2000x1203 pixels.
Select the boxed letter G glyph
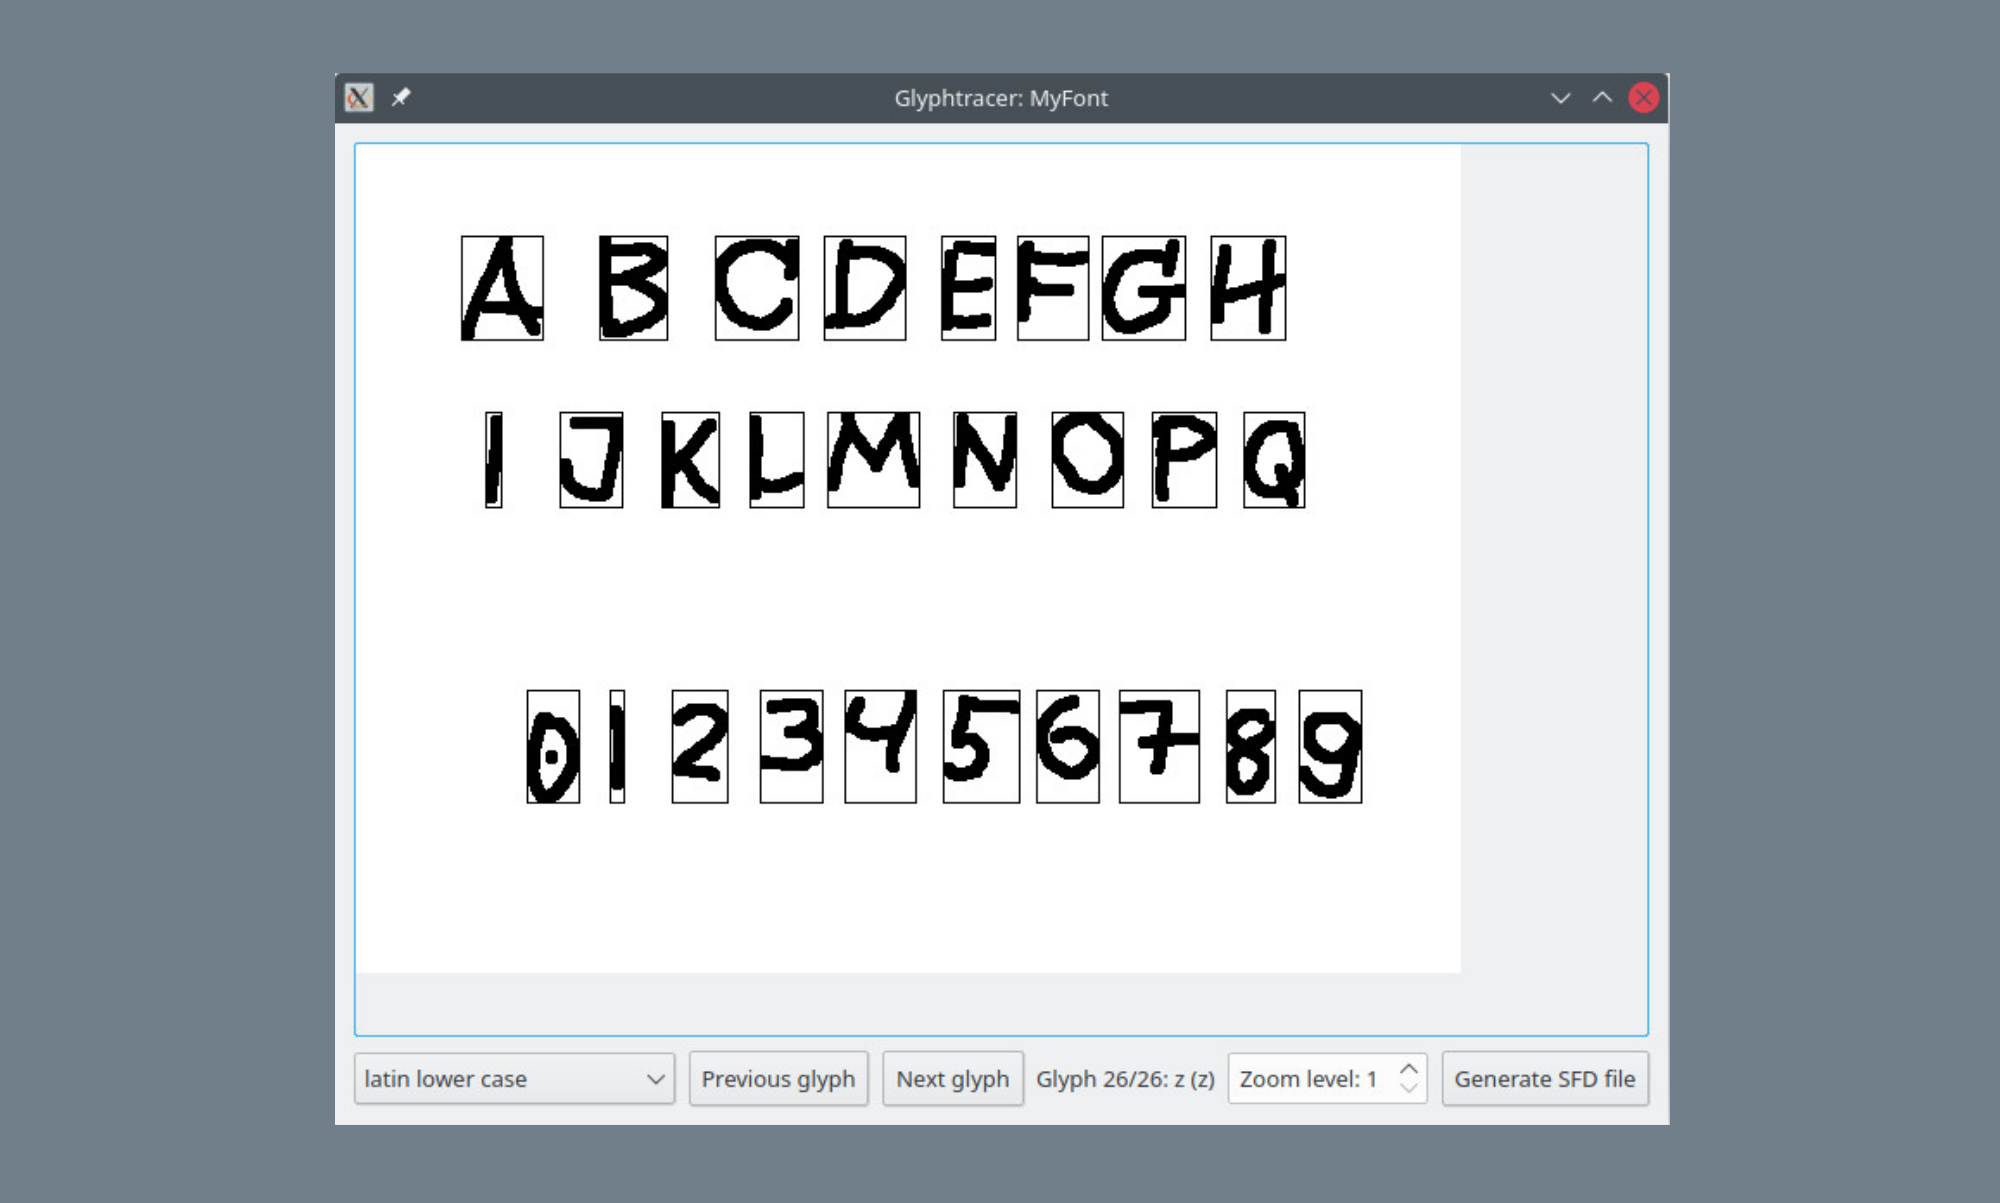coord(1144,288)
